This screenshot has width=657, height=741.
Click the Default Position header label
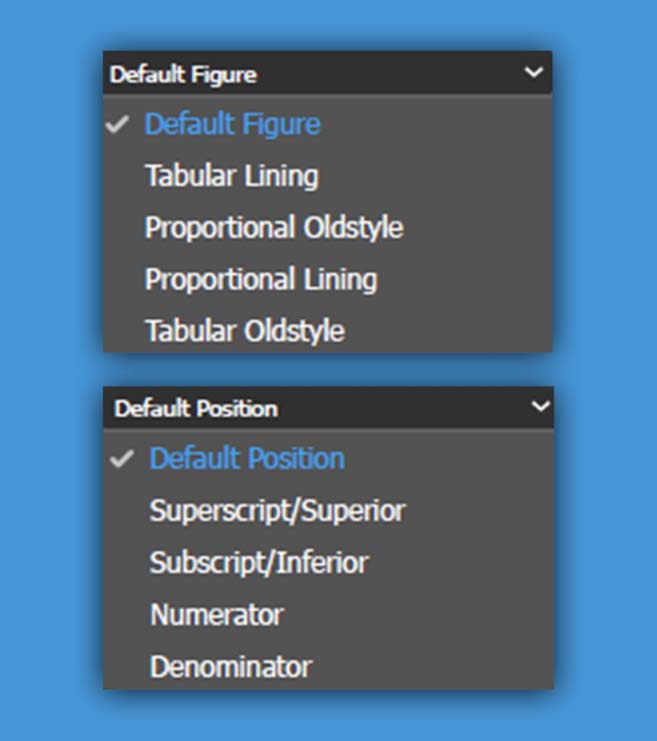click(196, 409)
